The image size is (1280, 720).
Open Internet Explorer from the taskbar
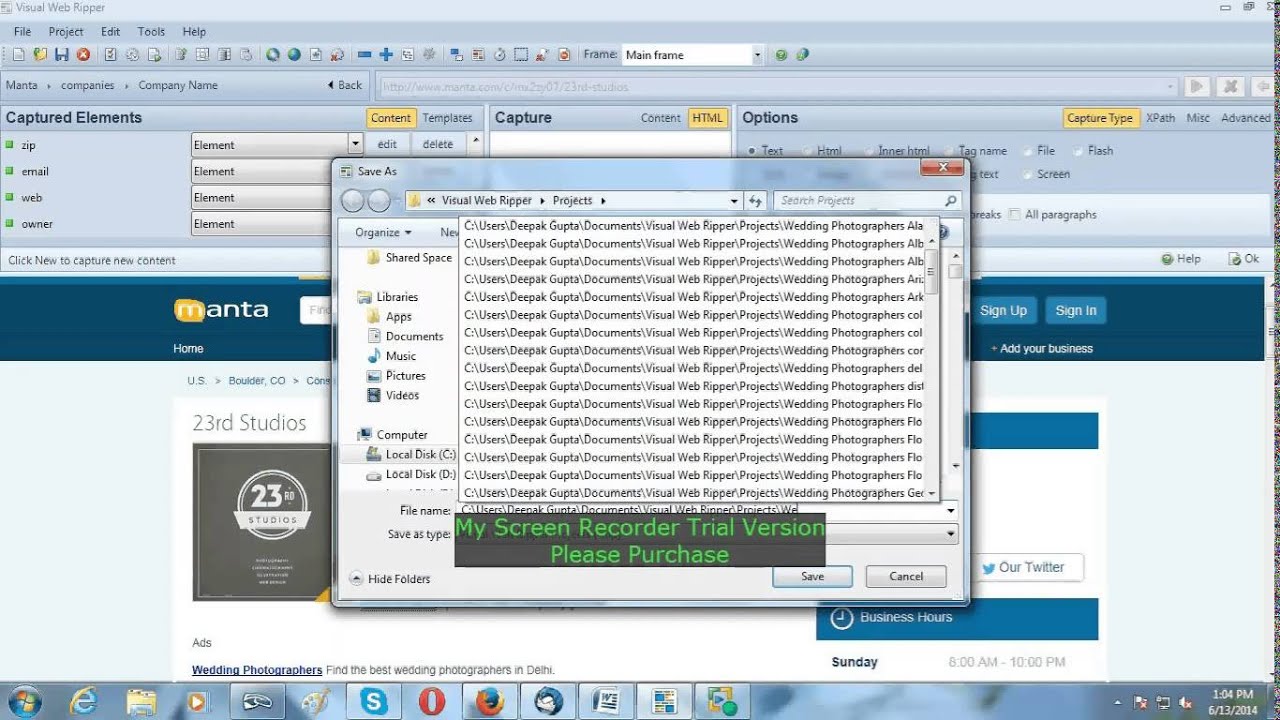coord(84,701)
